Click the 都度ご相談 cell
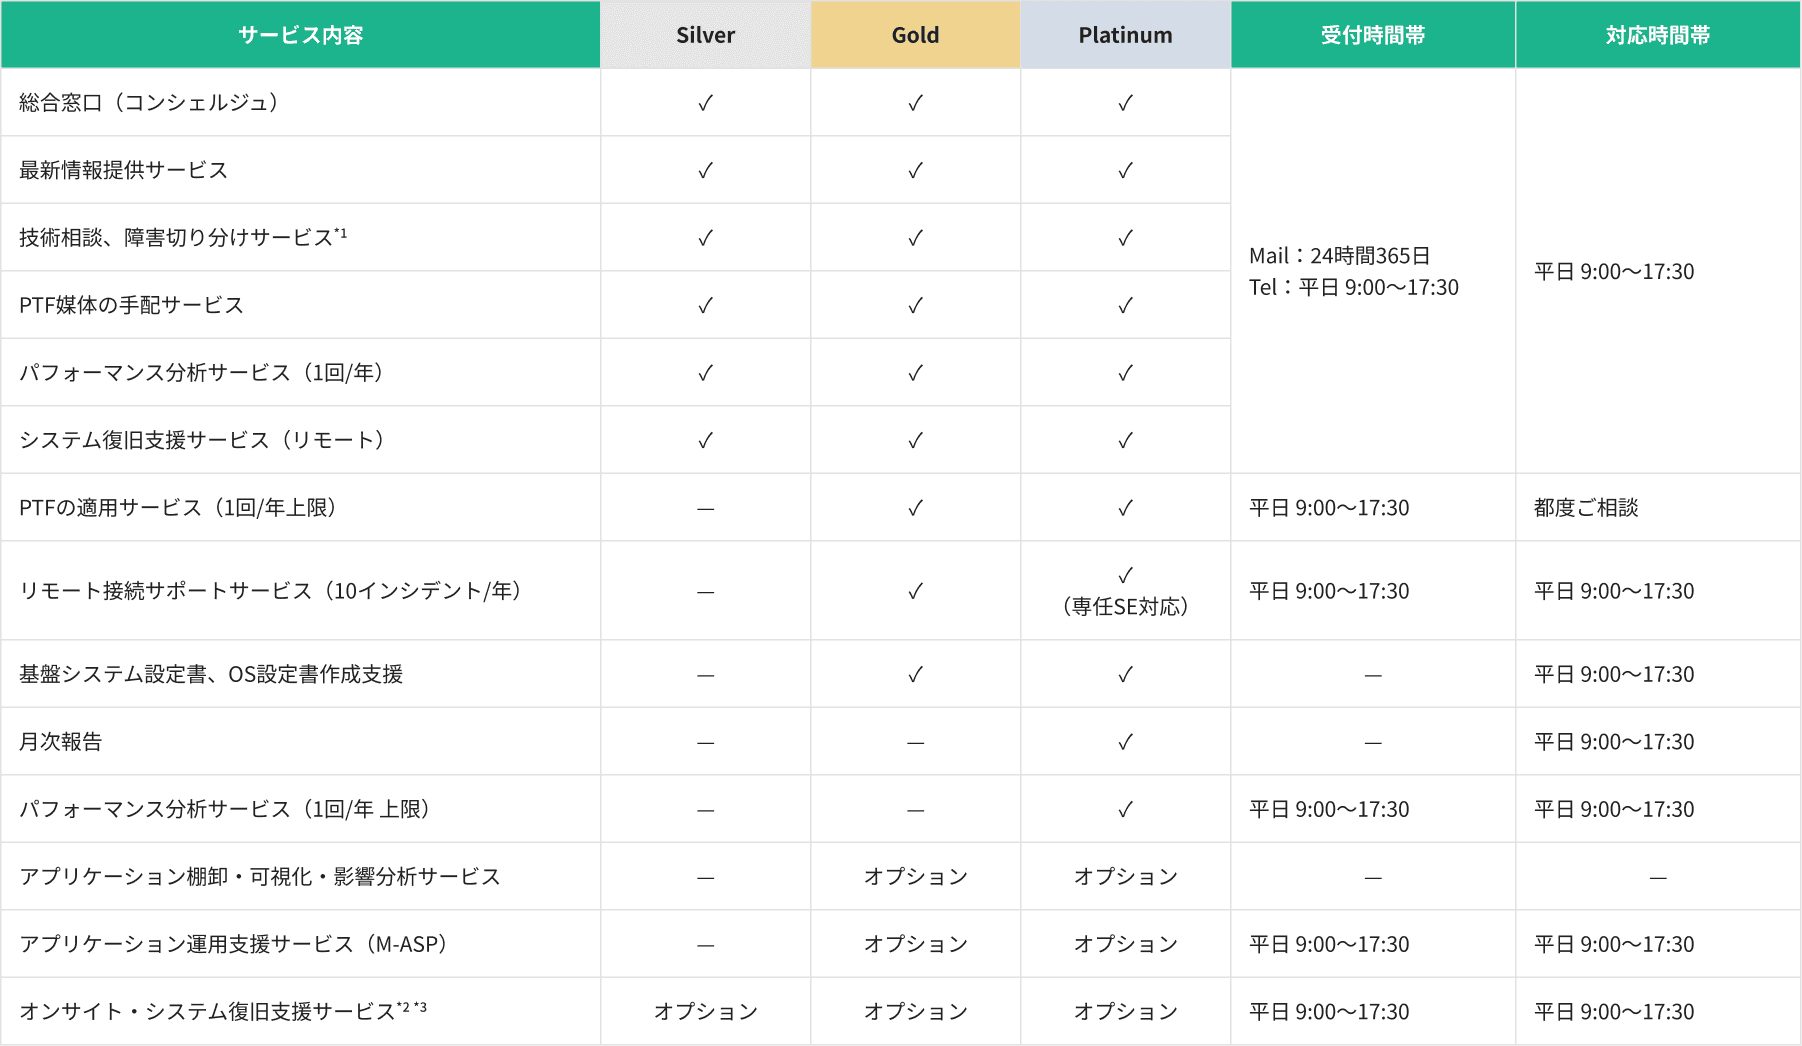 (x=1586, y=508)
